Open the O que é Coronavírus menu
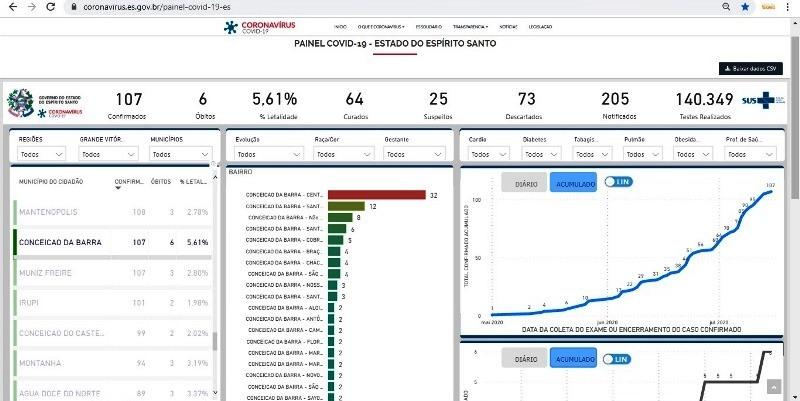This screenshot has width=800, height=401. tap(381, 27)
